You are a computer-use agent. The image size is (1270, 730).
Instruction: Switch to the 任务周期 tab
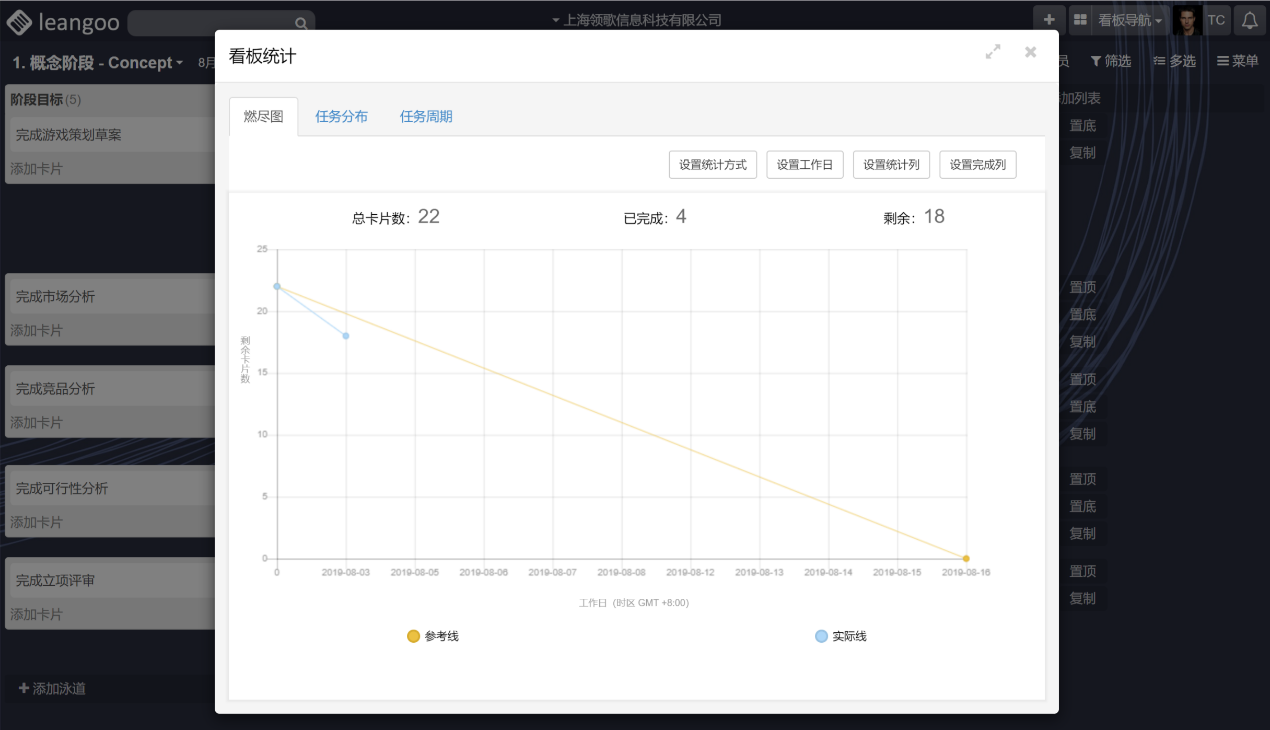click(x=426, y=117)
